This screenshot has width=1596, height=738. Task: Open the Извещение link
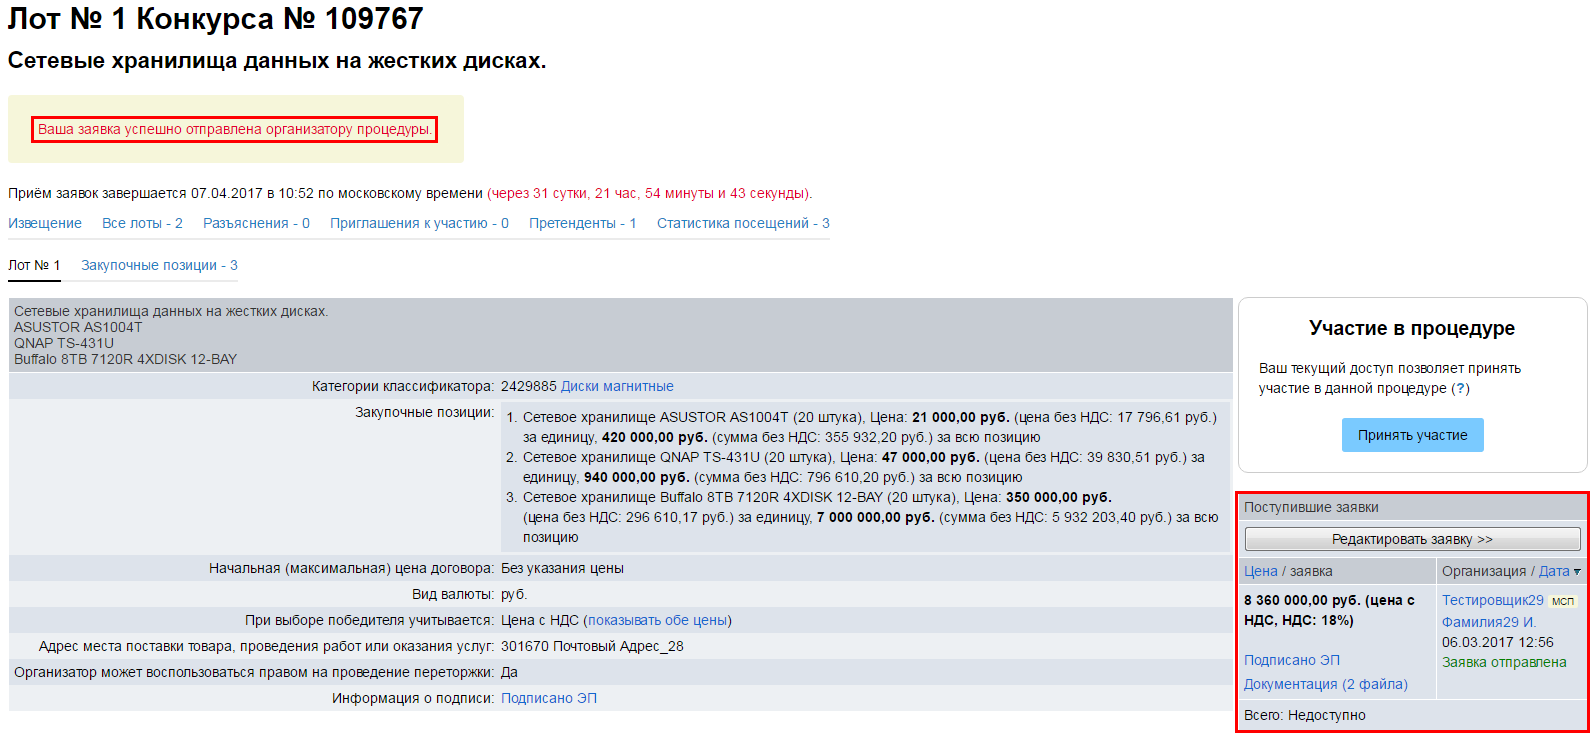coord(45,223)
